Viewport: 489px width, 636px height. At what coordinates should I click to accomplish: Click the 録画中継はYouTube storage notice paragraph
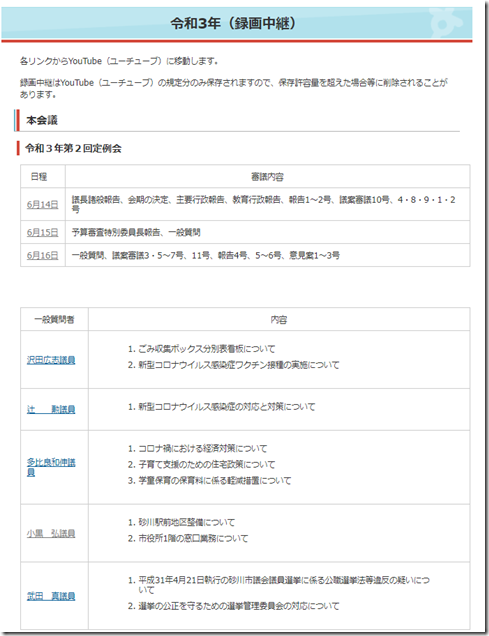point(234,88)
